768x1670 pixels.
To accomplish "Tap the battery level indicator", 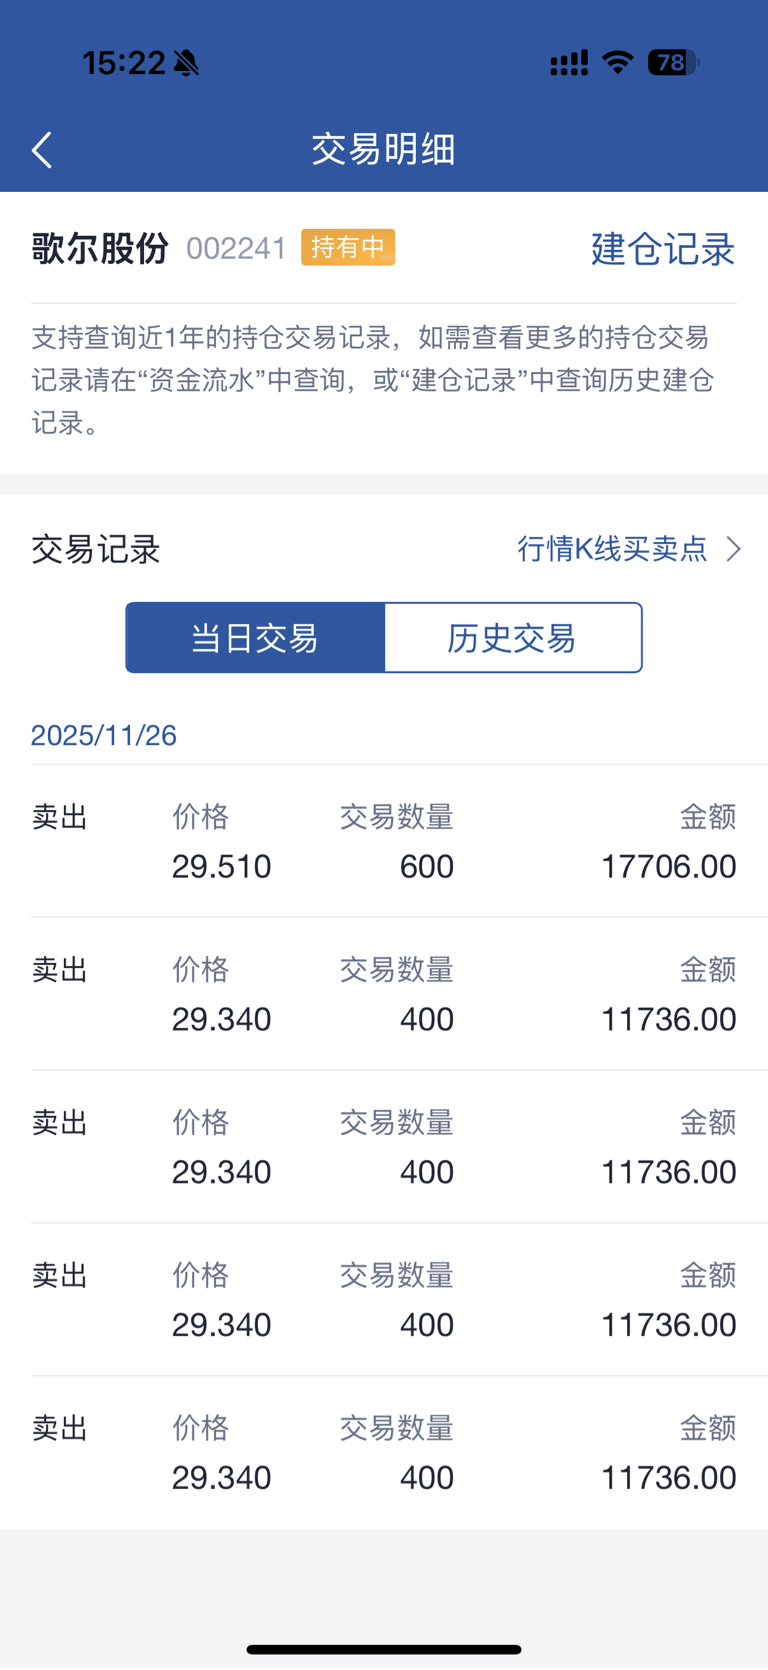I will point(673,63).
